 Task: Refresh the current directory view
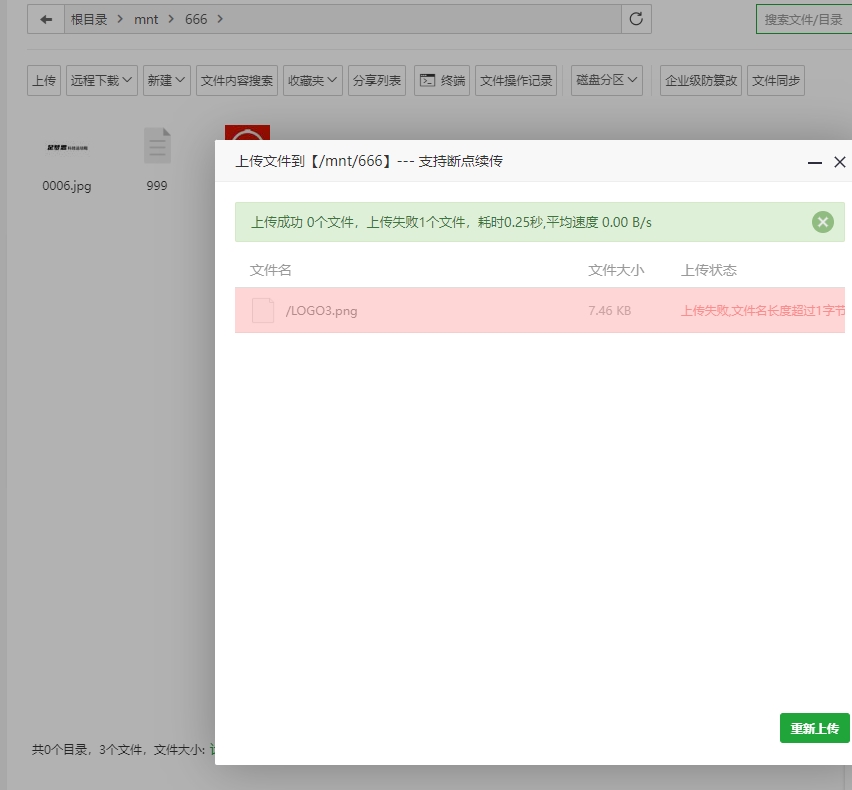click(x=635, y=19)
